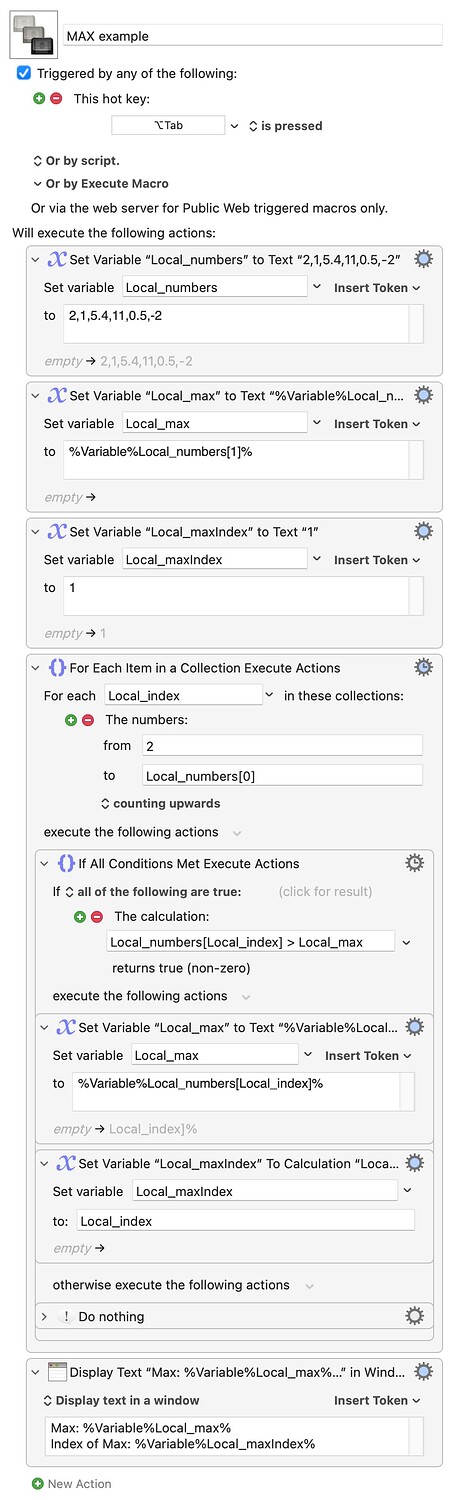The width and height of the screenshot is (453, 1500).
Task: Click the ⌥Tab hot key field
Action: [x=168, y=125]
